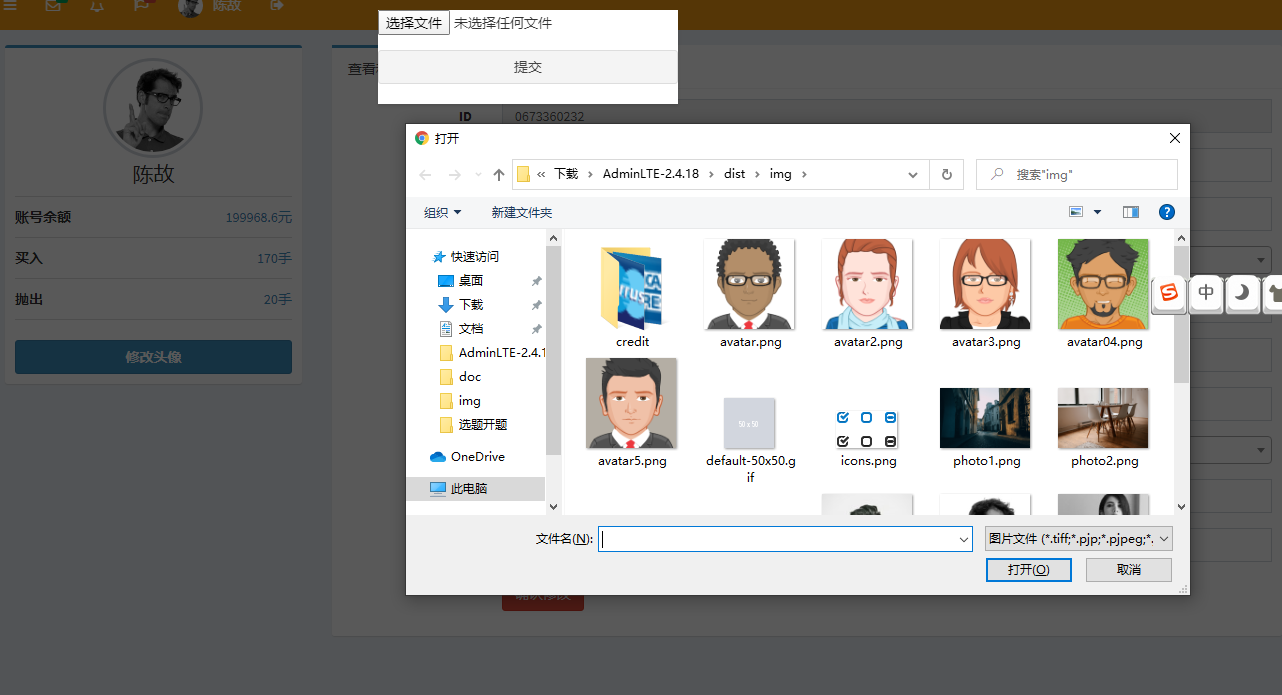Select 快速访问 in navigation pane

pos(474,256)
